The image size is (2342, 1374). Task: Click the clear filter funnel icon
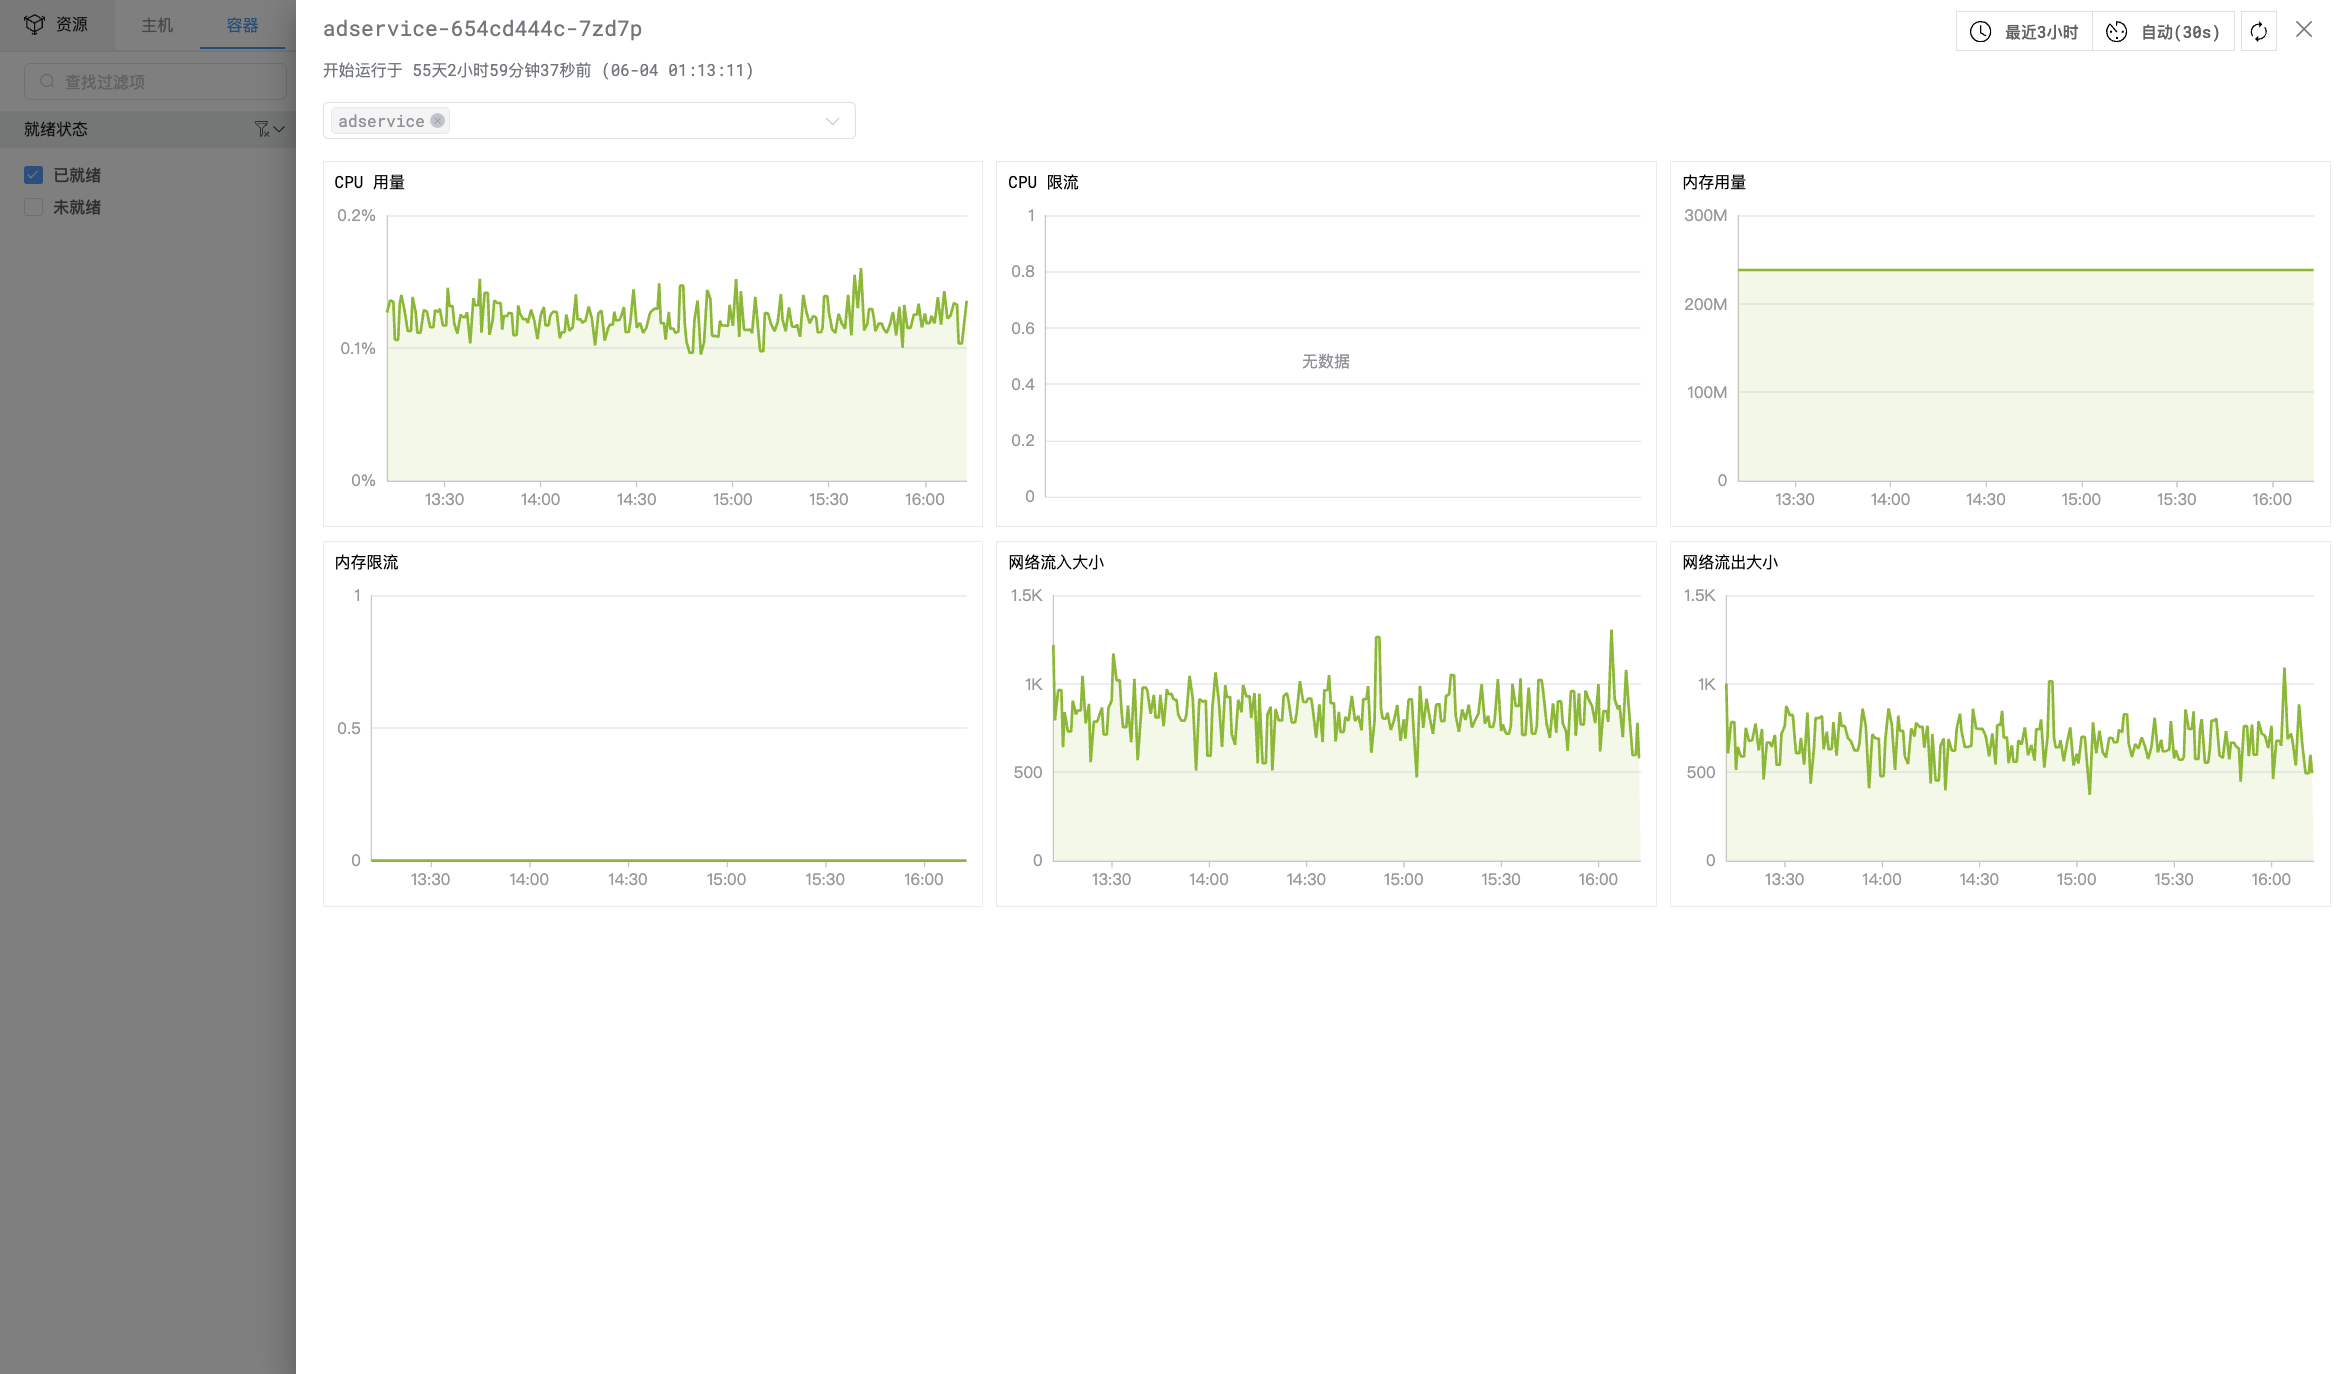click(x=261, y=129)
